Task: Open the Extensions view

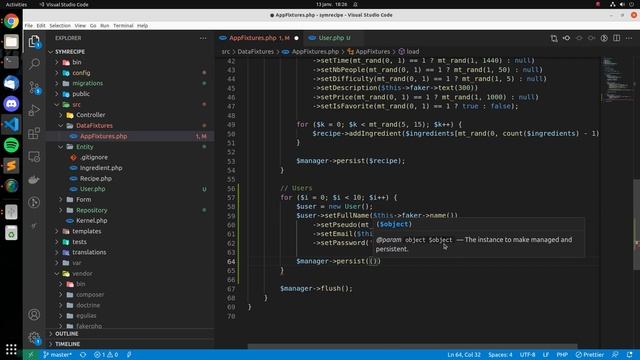Action: (x=34, y=133)
